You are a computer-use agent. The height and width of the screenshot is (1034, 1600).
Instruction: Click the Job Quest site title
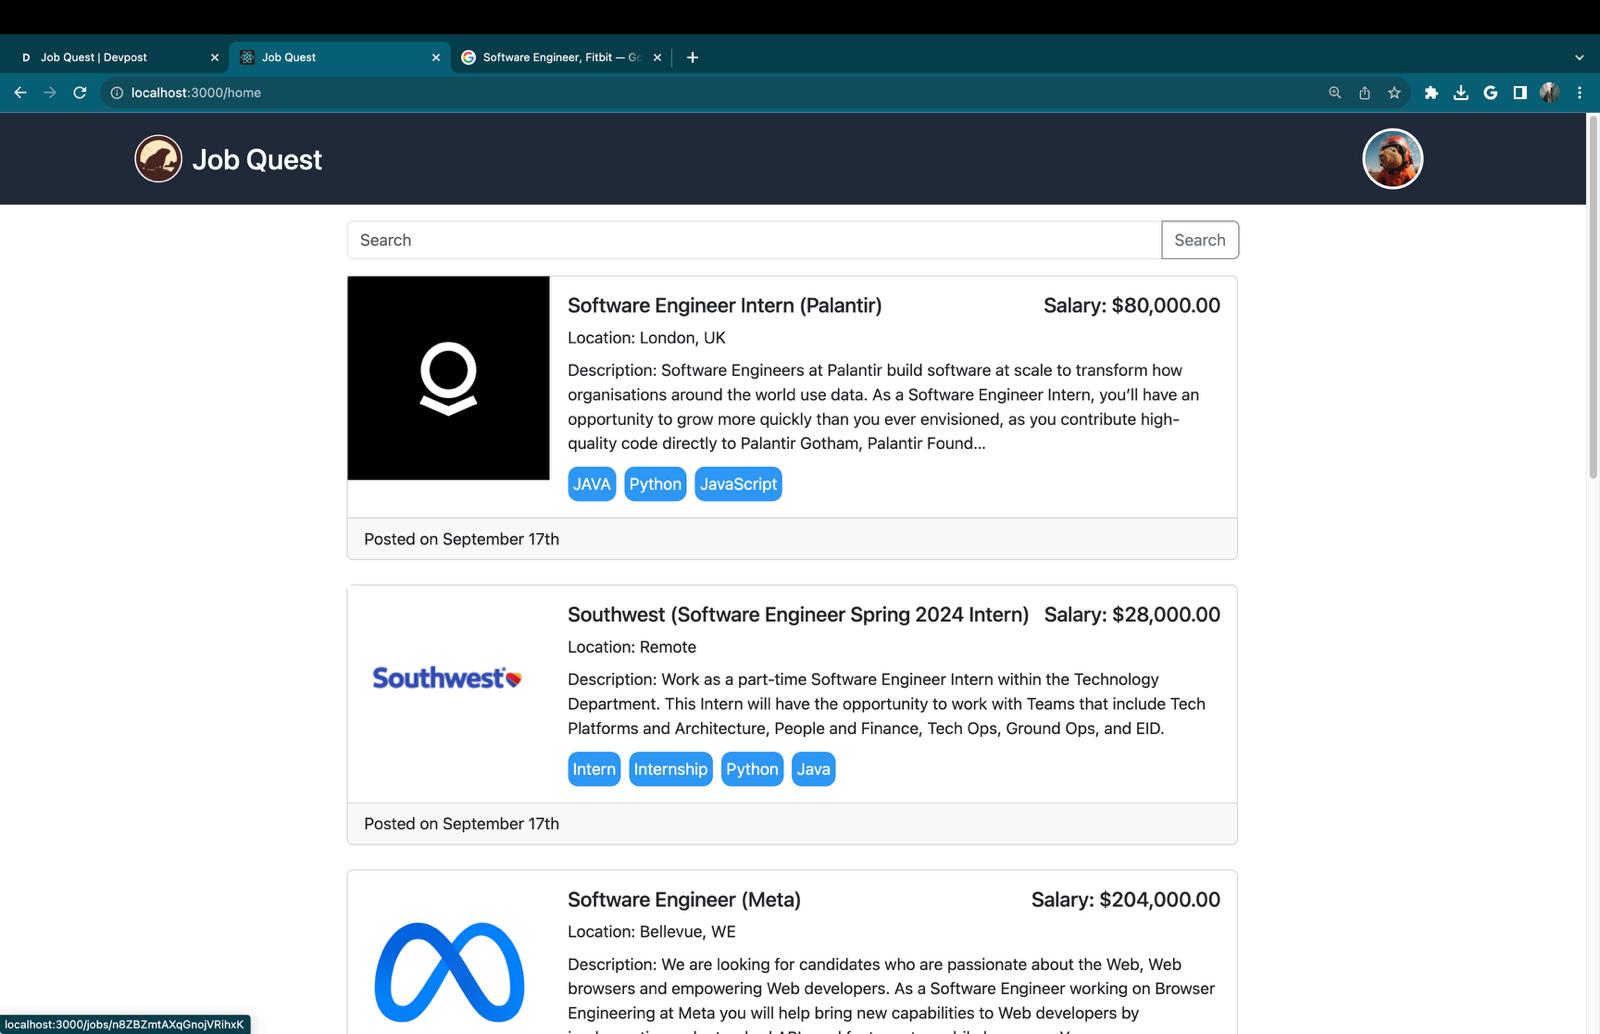point(257,160)
